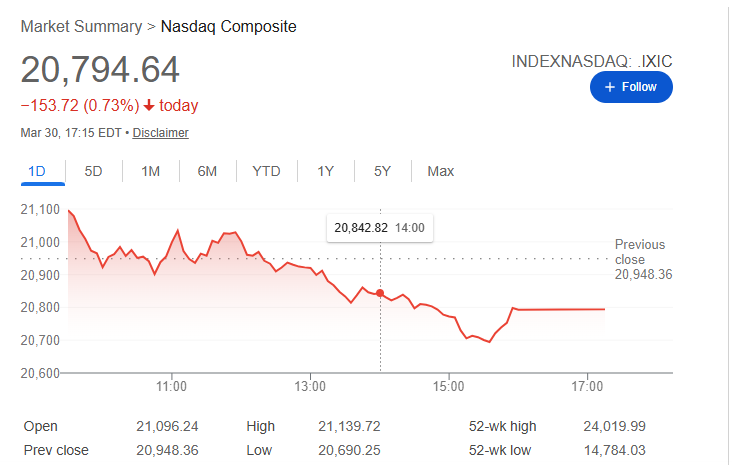Click the Previous close label on chart
The width and height of the screenshot is (732, 465).
tap(640, 252)
